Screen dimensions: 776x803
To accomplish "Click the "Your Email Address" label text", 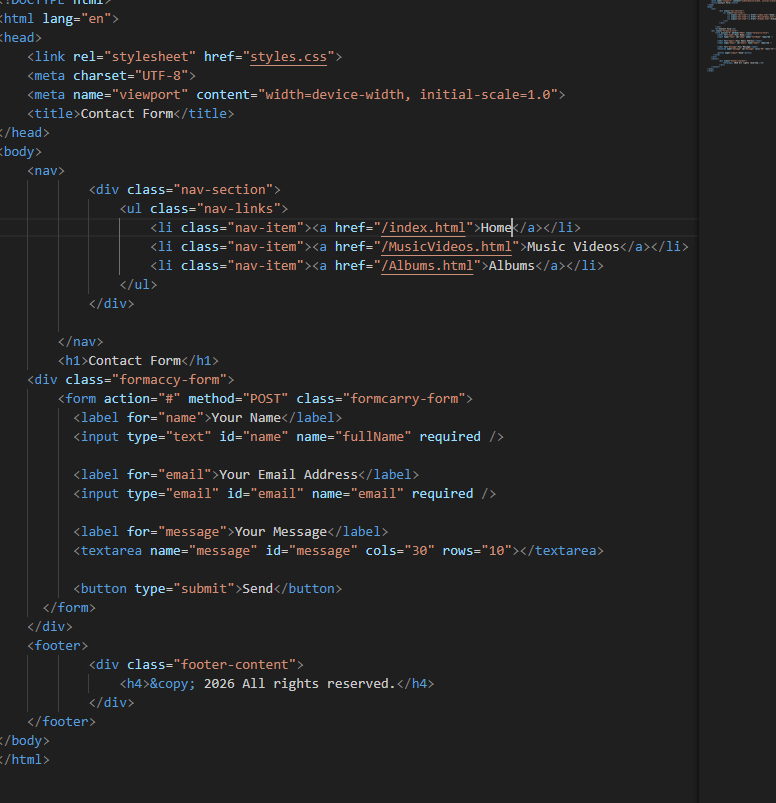I will [288, 475].
